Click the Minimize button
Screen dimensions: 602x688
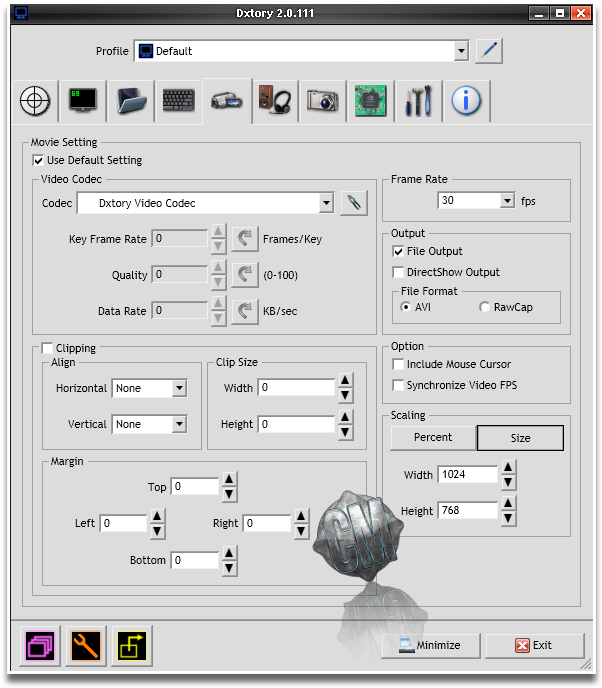(x=431, y=645)
